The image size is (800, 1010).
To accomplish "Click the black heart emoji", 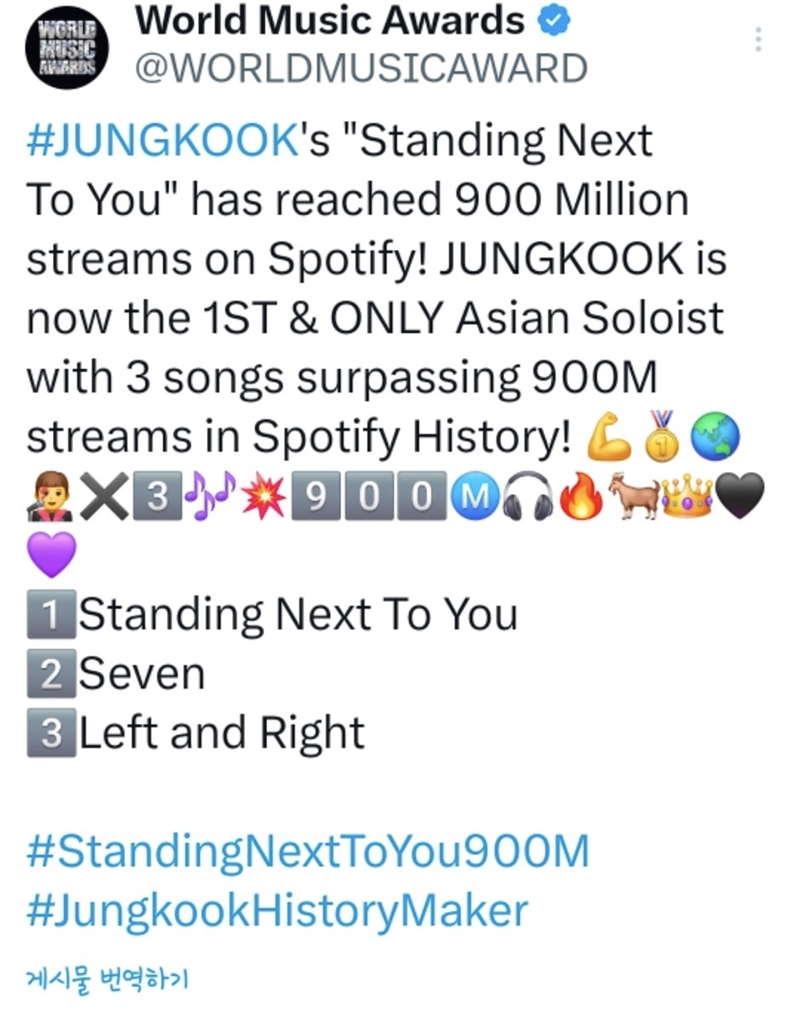I will click(x=740, y=496).
